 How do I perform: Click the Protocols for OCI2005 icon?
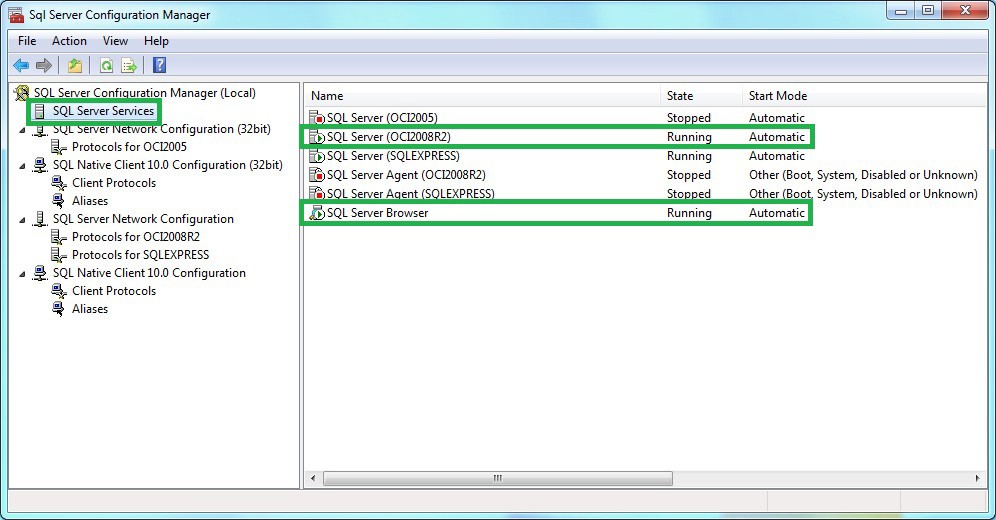pyautogui.click(x=58, y=147)
